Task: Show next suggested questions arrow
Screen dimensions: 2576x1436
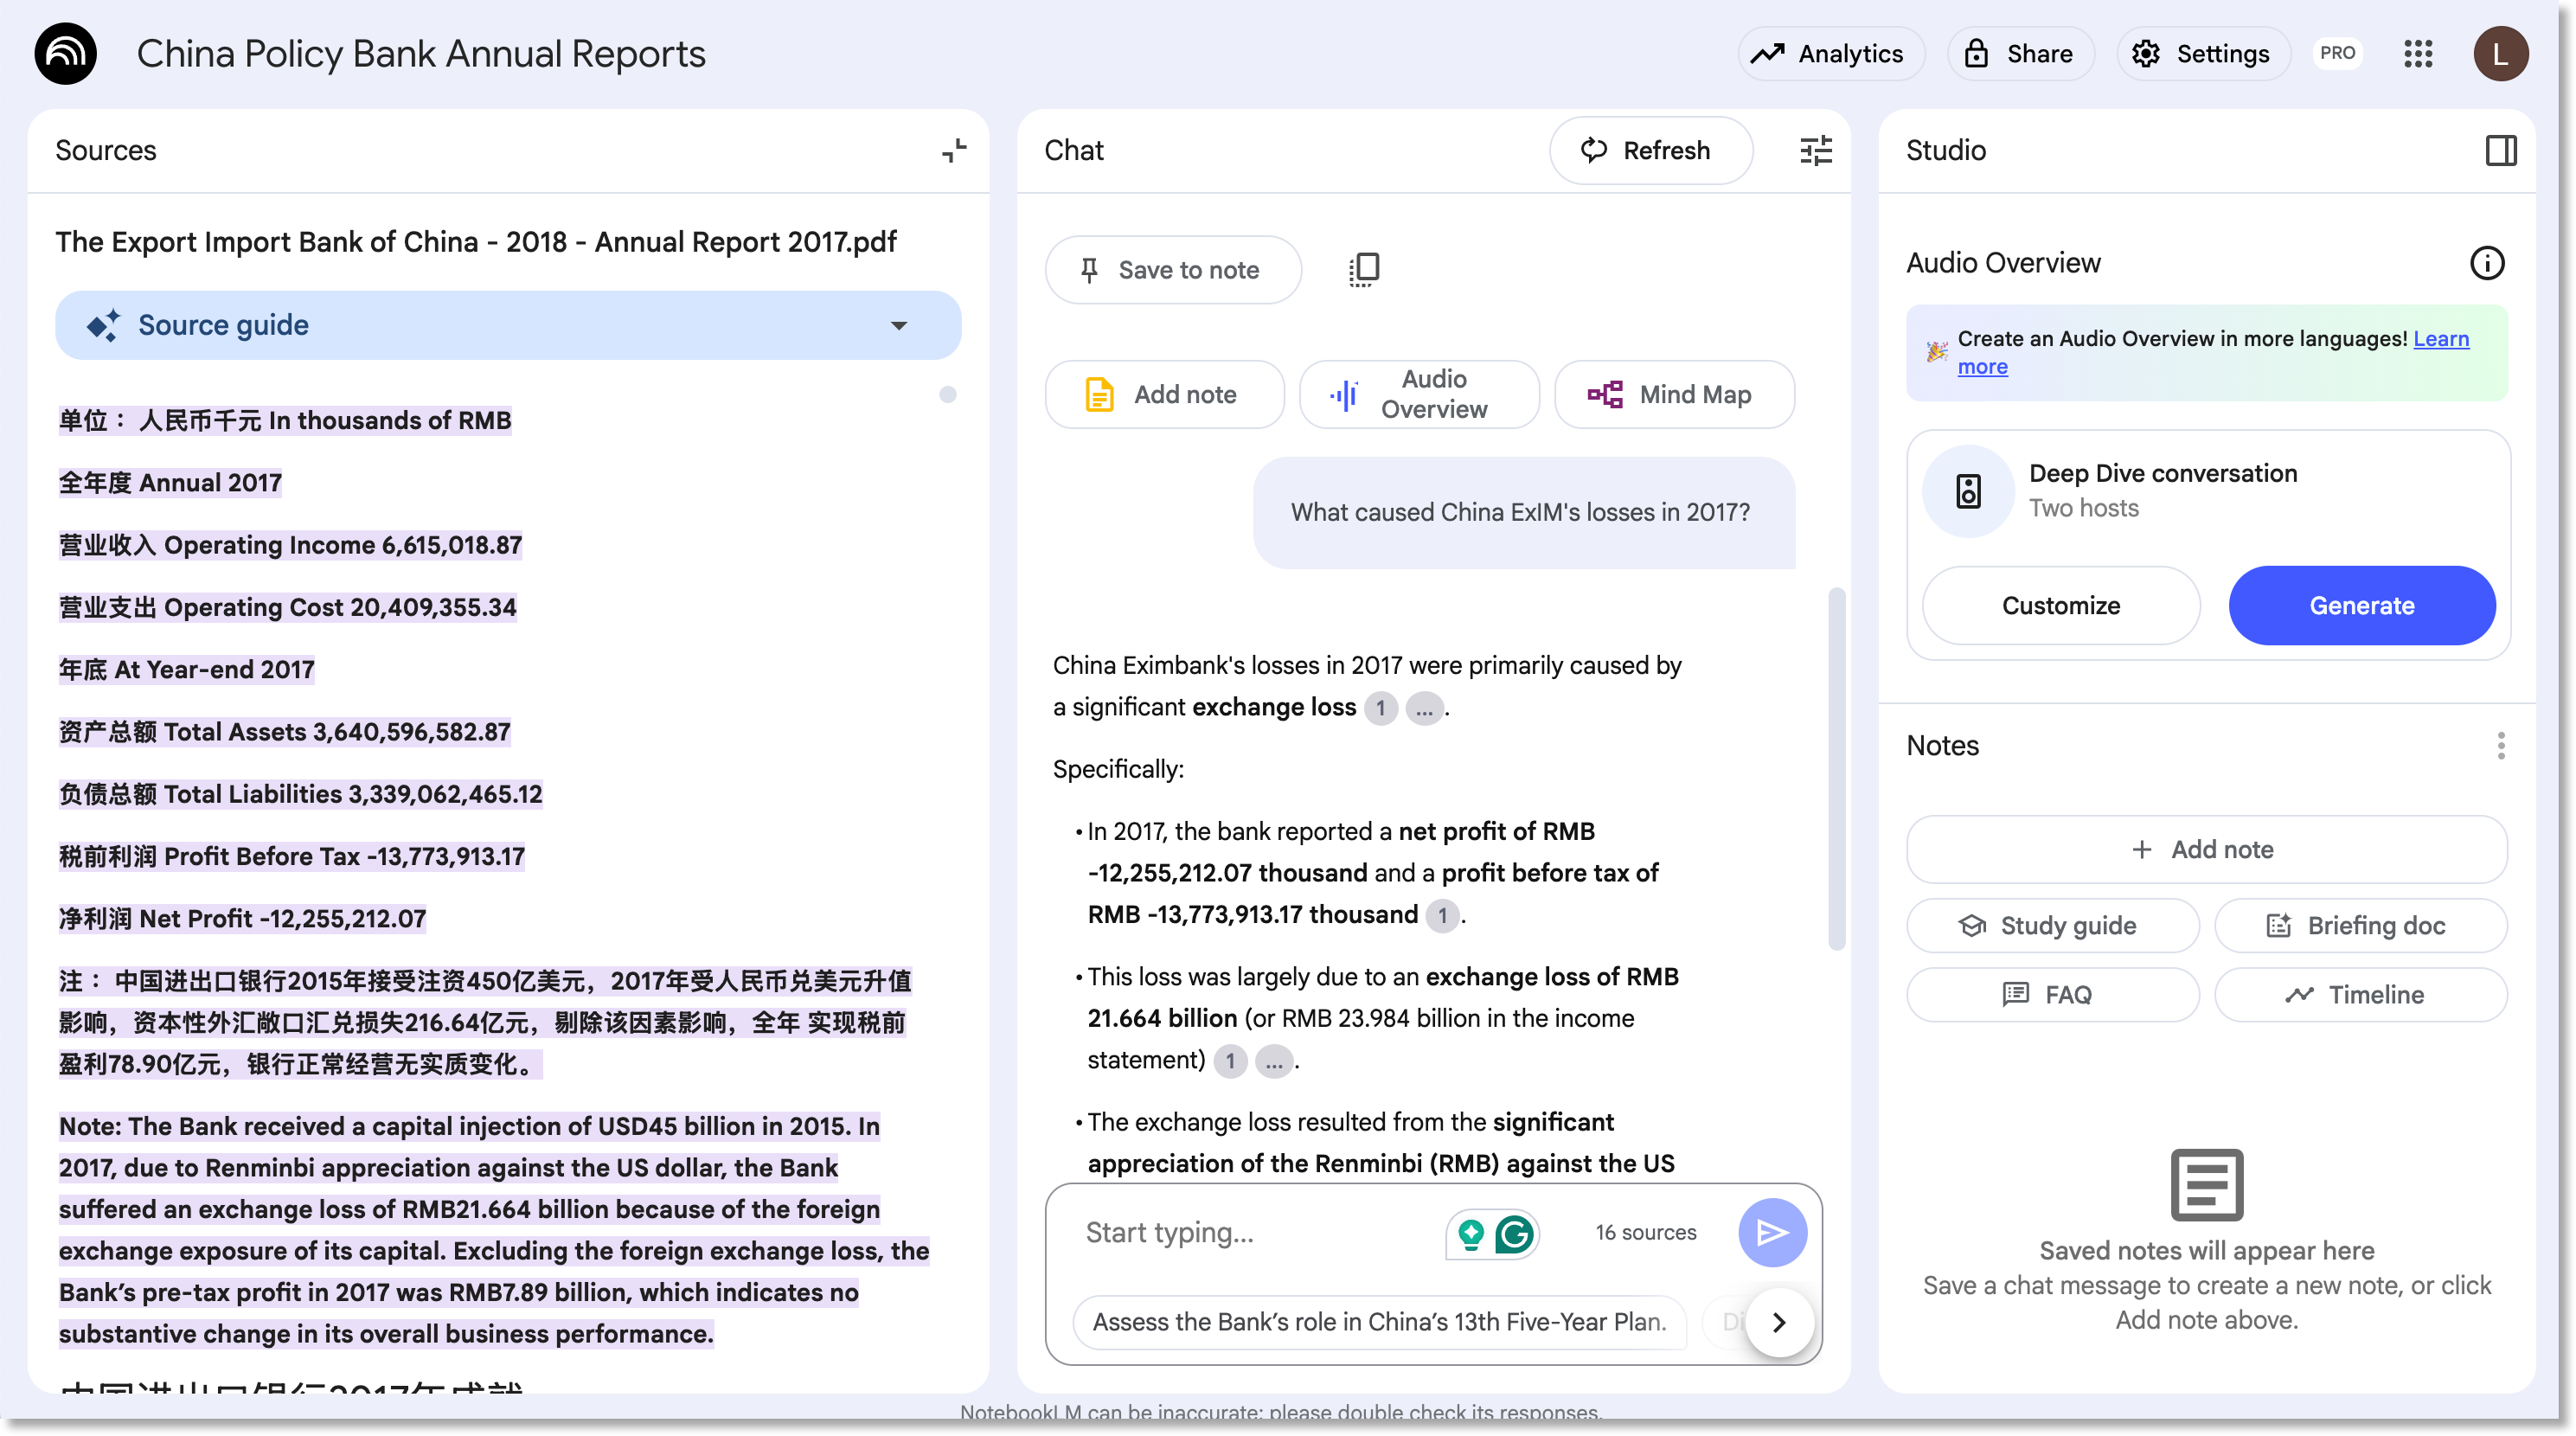Action: tap(1779, 1322)
